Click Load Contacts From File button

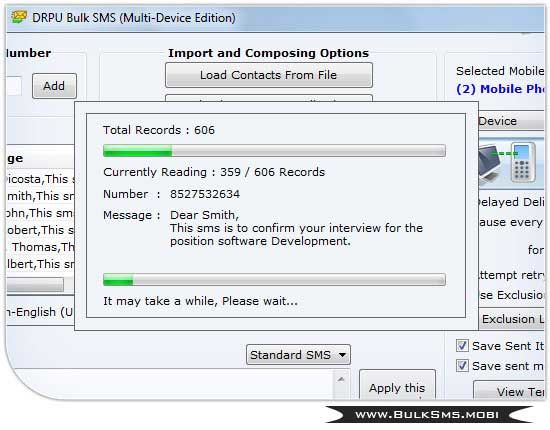(269, 75)
